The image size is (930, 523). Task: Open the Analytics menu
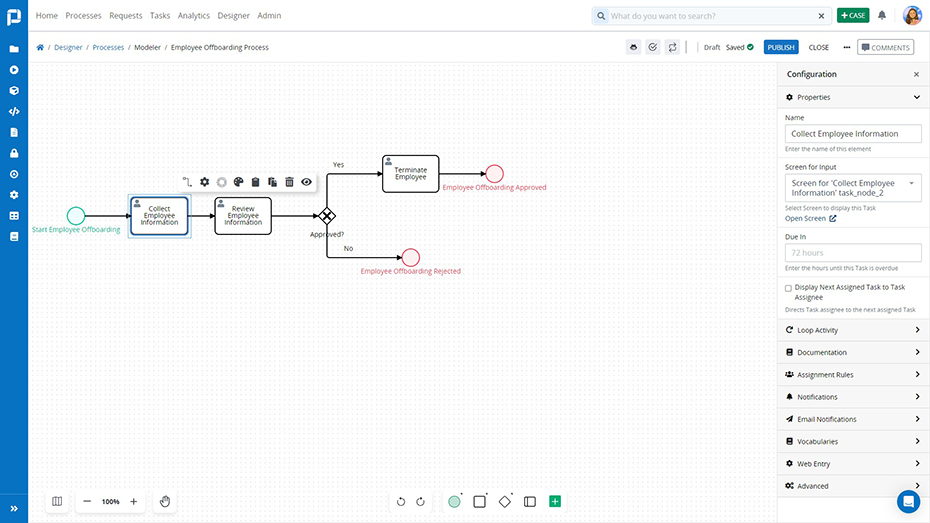194,15
